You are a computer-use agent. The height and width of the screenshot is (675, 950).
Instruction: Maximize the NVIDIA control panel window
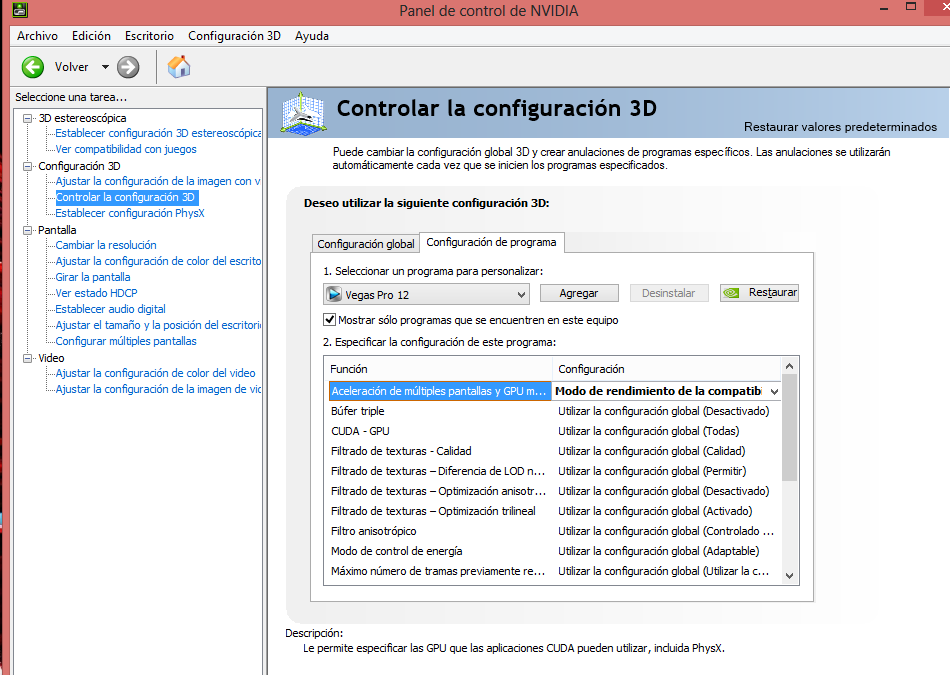[911, 7]
